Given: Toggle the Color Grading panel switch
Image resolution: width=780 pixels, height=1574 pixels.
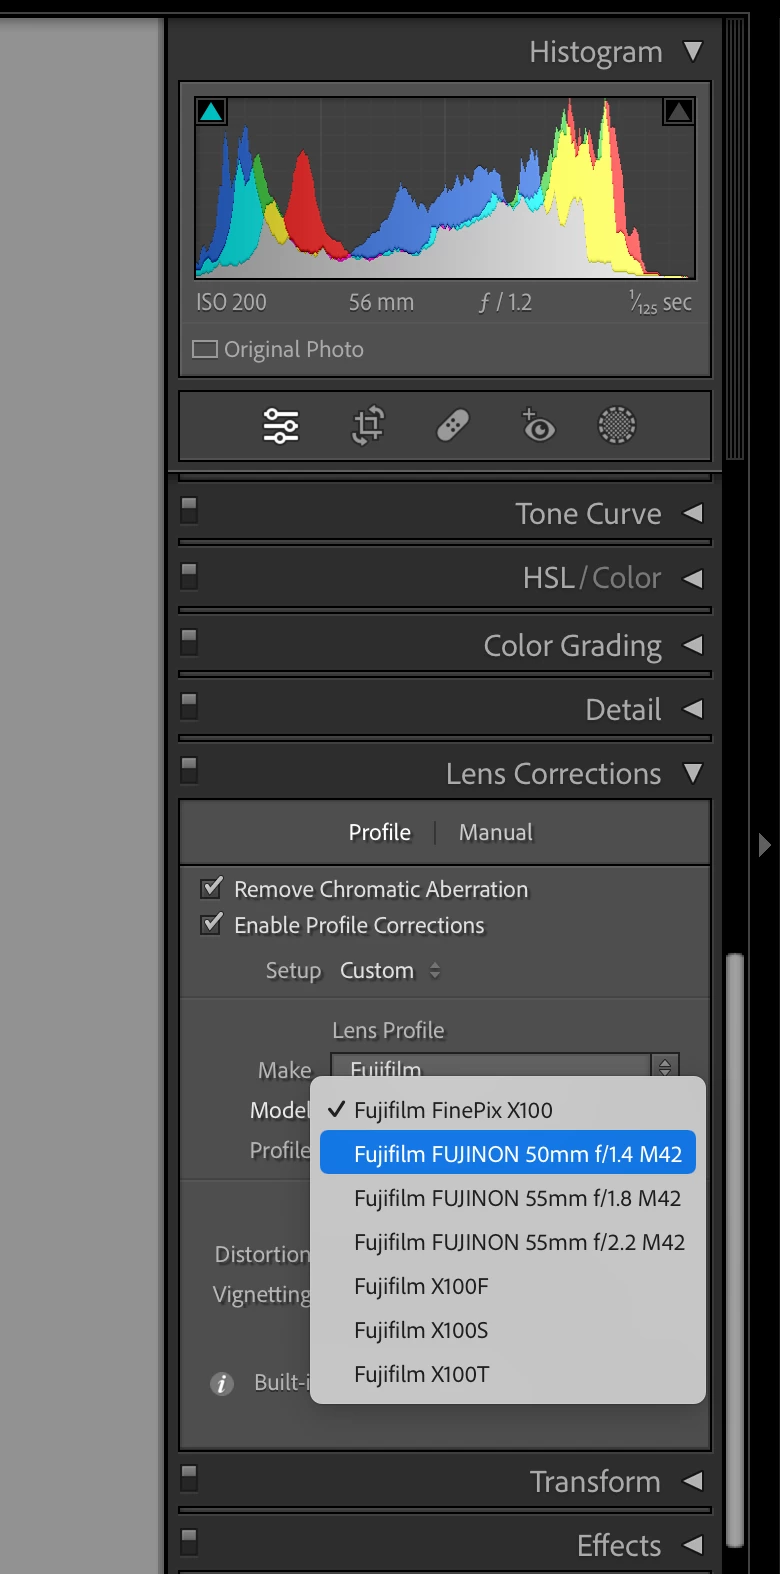Looking at the screenshot, I should click(189, 641).
